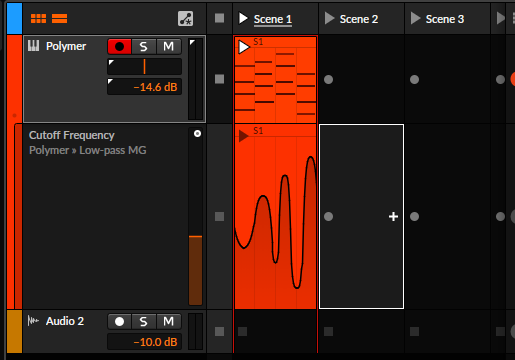Click the blue master color strip
515x360 pixels.
pos(14,18)
